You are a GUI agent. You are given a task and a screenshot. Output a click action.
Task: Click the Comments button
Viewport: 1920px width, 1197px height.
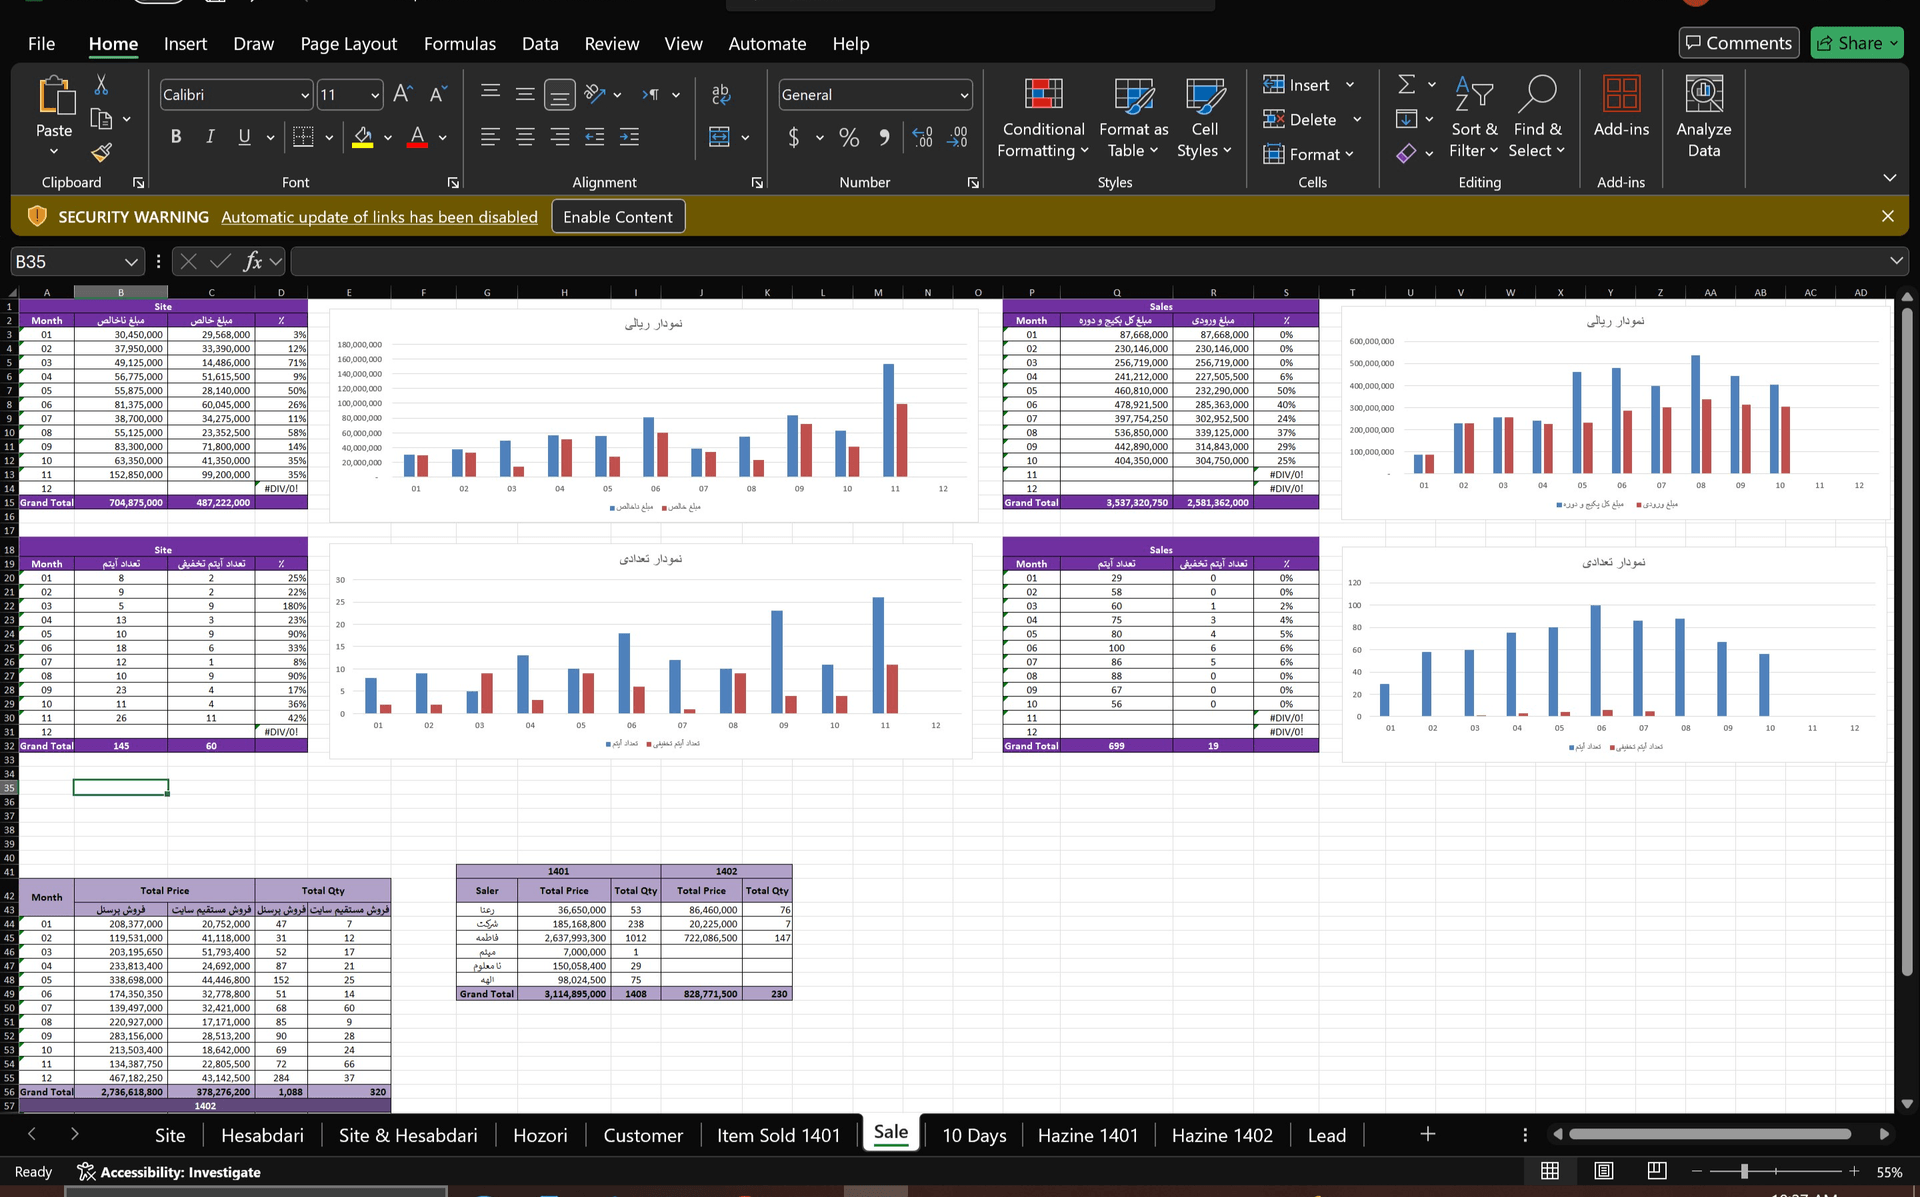[x=1738, y=43]
